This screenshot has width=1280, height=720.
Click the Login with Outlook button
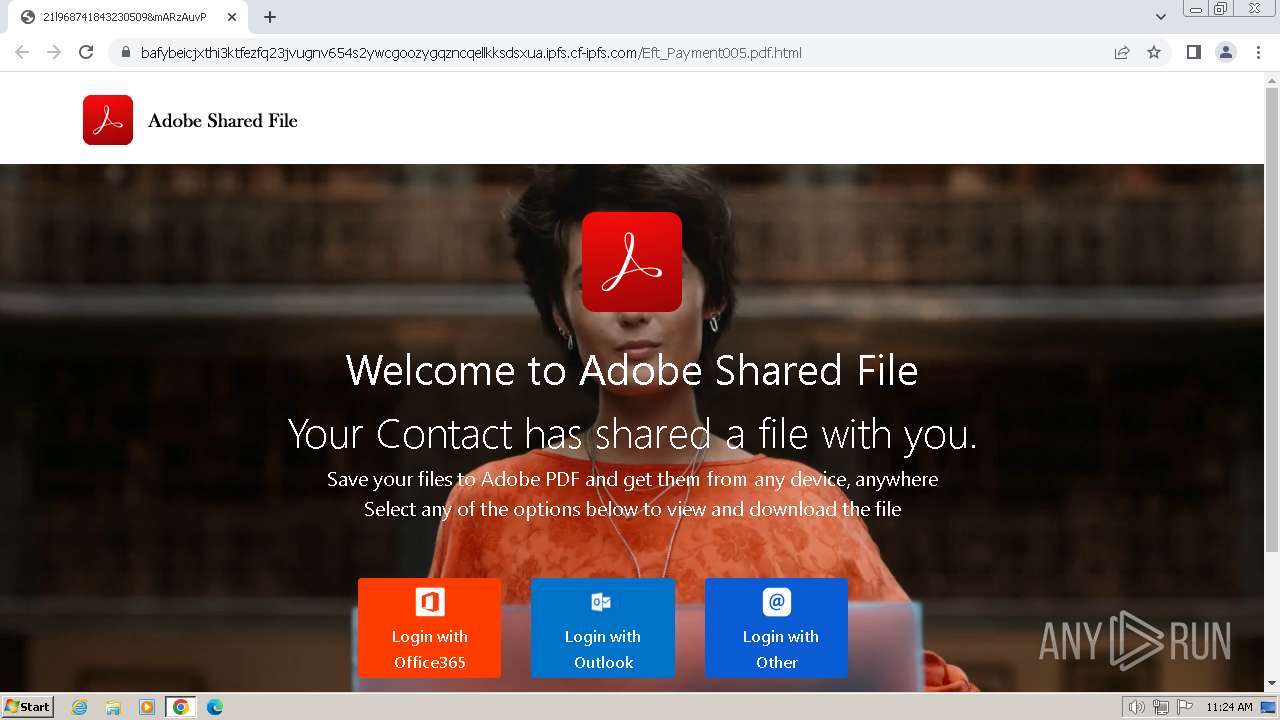tap(603, 628)
